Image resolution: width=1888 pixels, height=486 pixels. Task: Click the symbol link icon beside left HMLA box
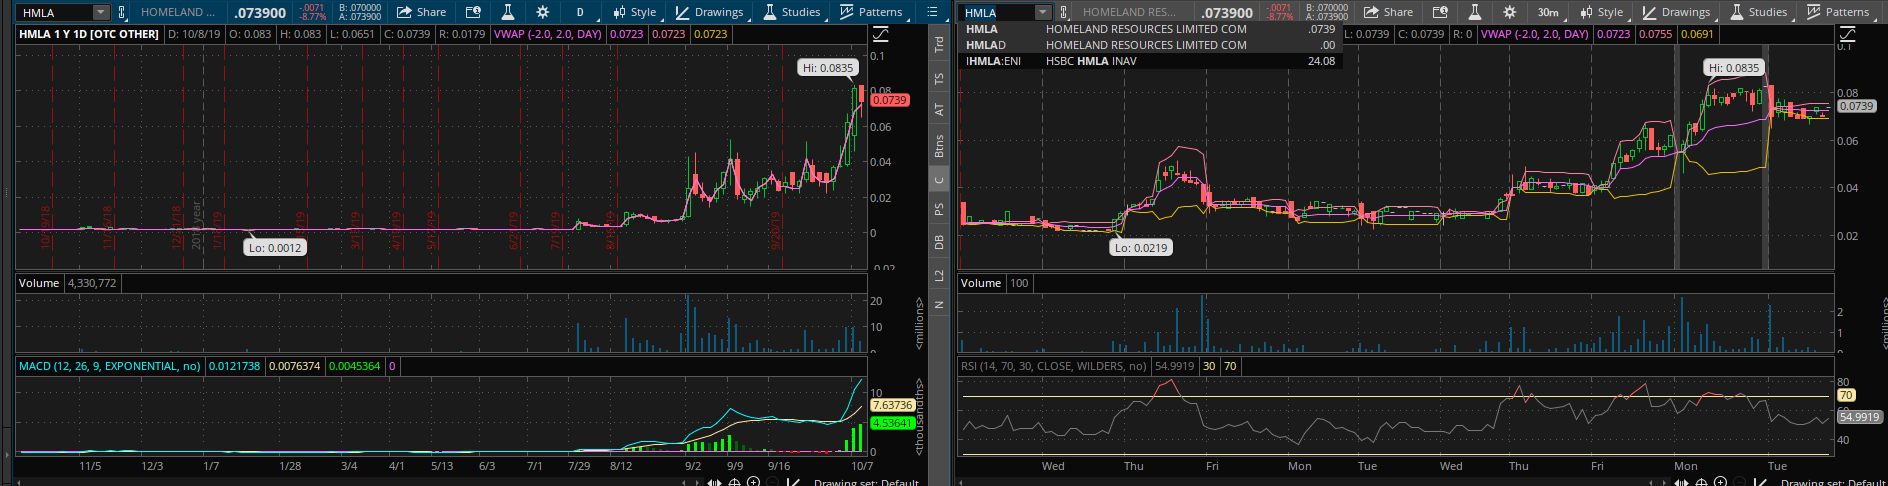(122, 12)
